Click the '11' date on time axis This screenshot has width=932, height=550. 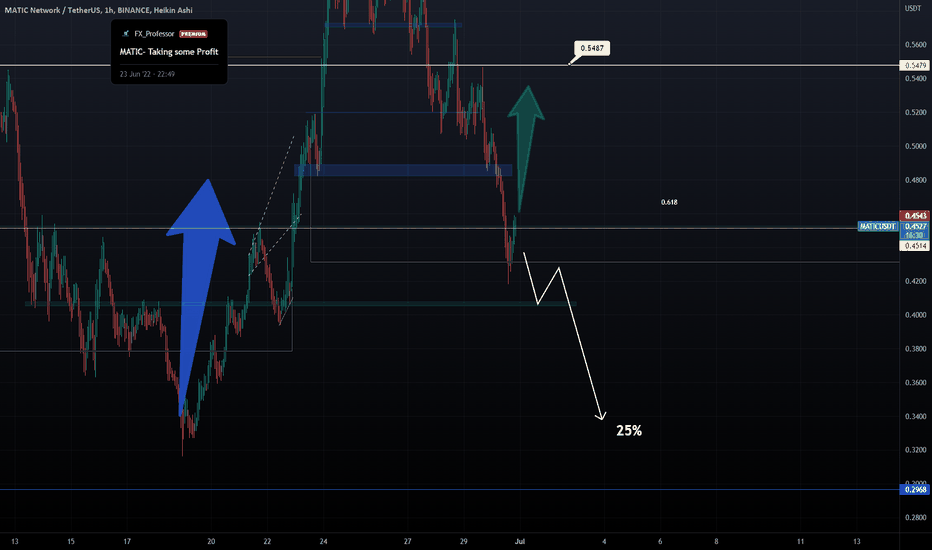800,542
